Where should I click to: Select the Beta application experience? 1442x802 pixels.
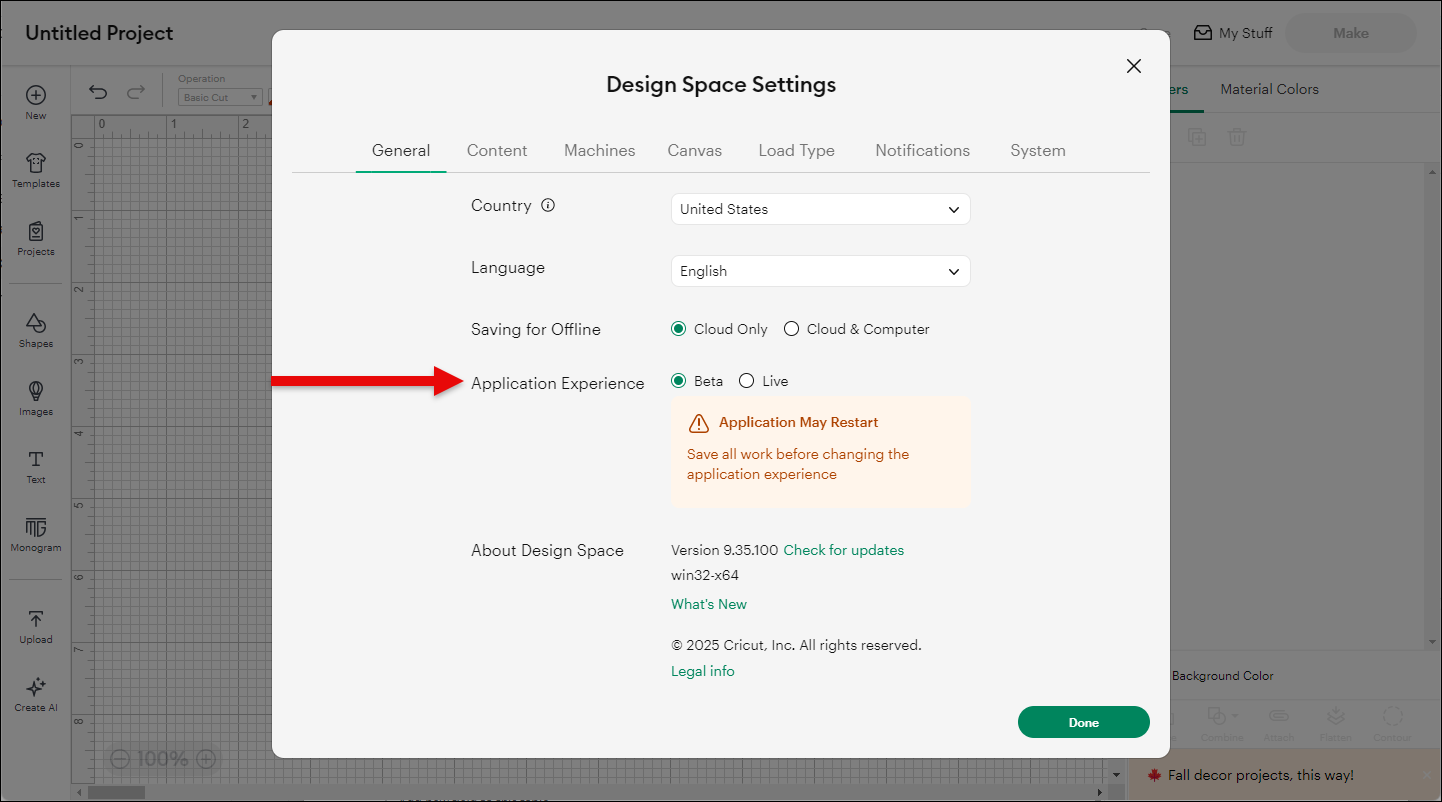click(679, 380)
